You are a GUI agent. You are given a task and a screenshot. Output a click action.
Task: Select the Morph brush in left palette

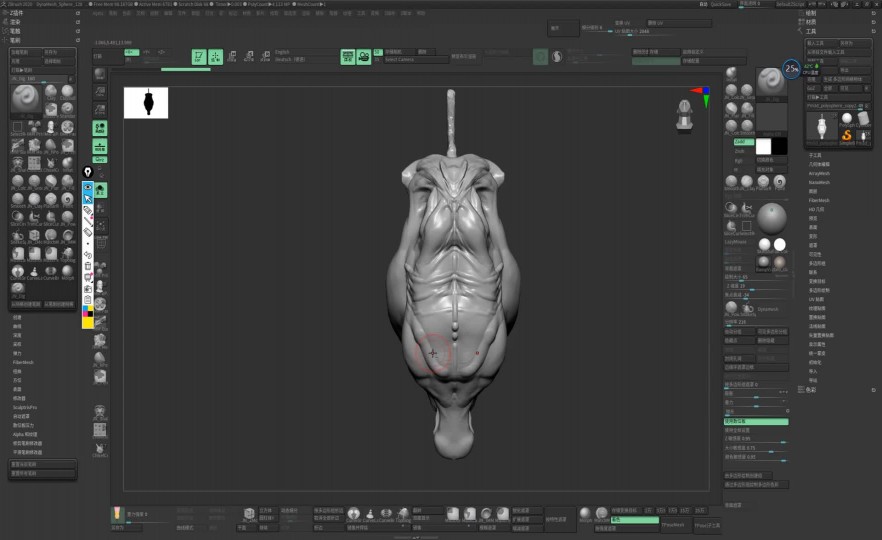68,272
